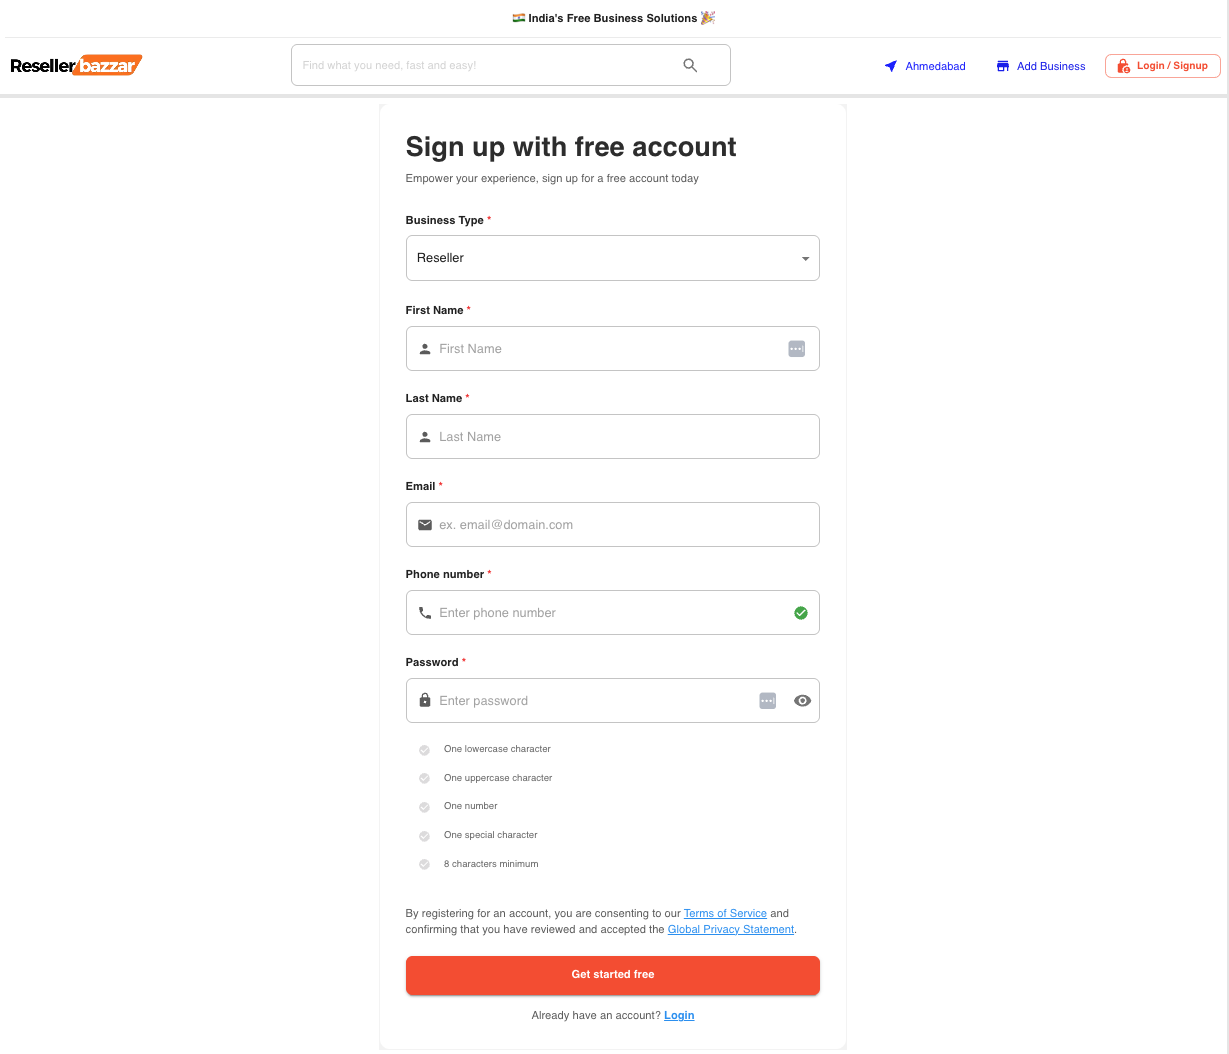Click inside the Email address input field

[x=612, y=524]
